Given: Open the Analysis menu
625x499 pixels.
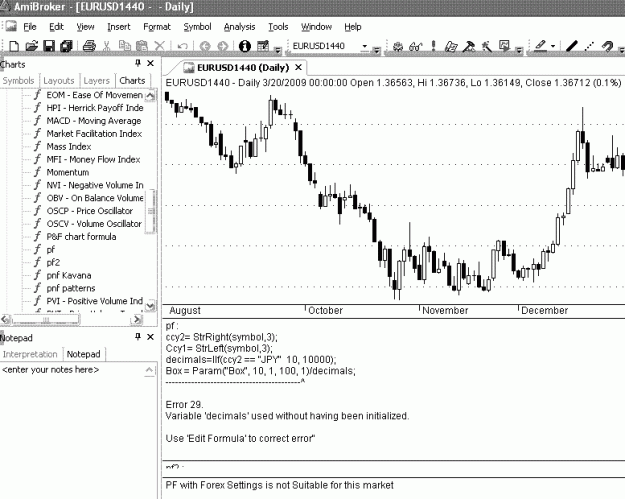Looking at the screenshot, I should (239, 27).
